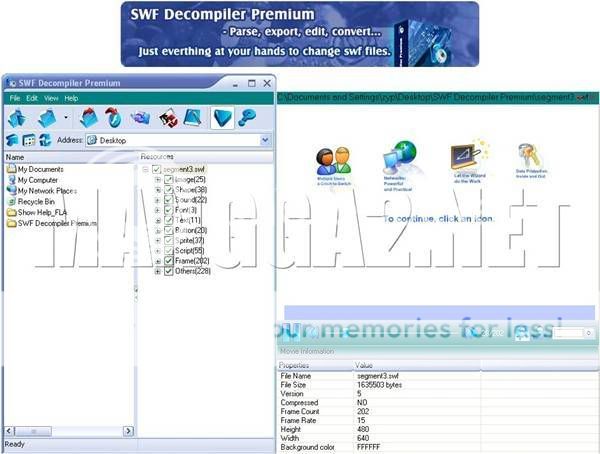Screen dimensions: 600x454
Task: Select SWF Decompiler Premium folder icon
Action: coord(11,223)
